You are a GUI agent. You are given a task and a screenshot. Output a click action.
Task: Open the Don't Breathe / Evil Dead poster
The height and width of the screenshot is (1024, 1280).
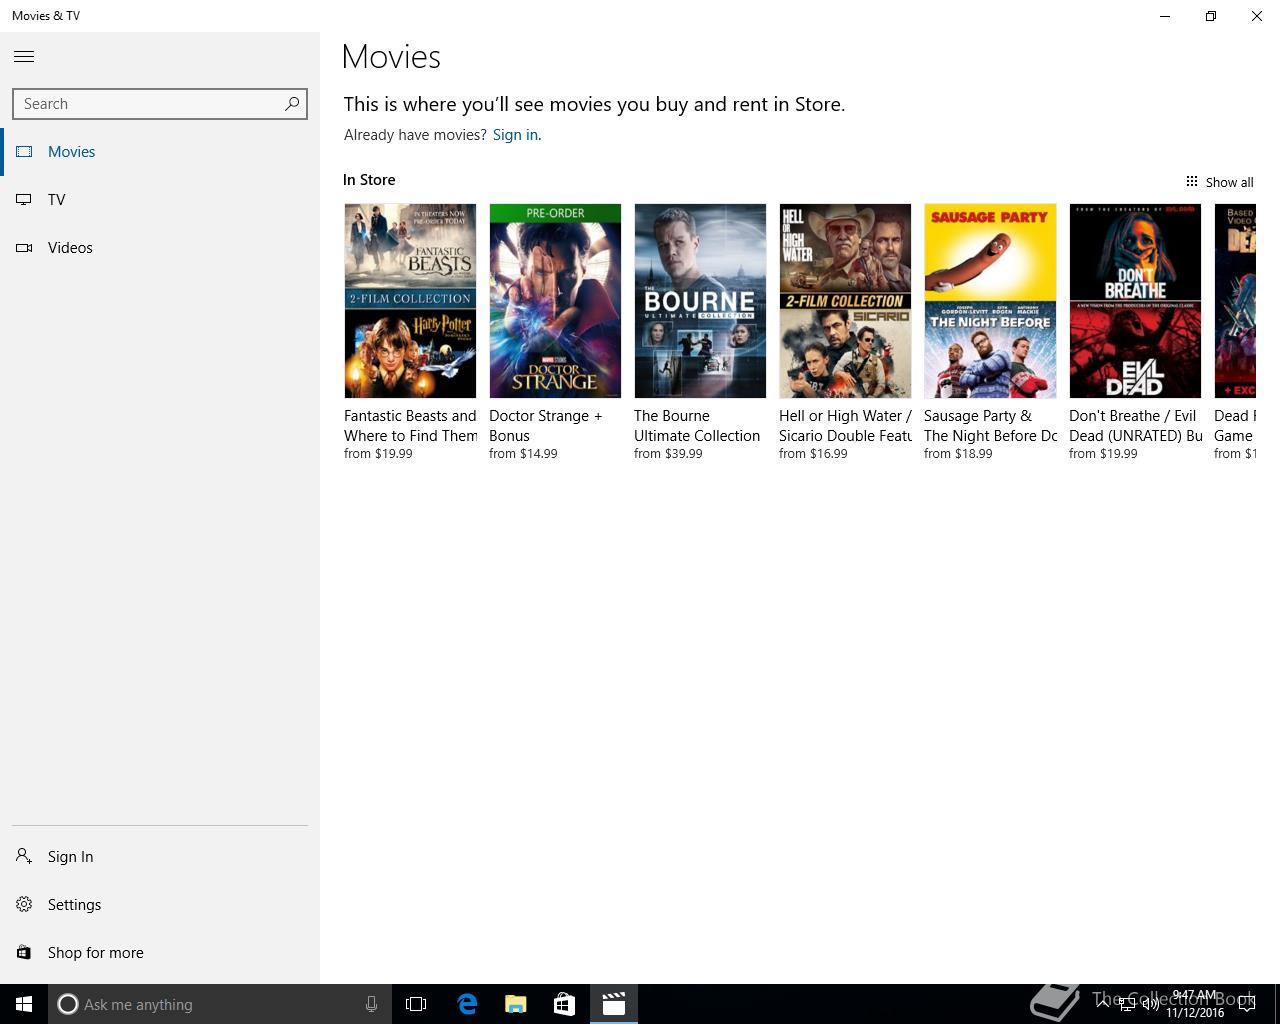pos(1135,301)
